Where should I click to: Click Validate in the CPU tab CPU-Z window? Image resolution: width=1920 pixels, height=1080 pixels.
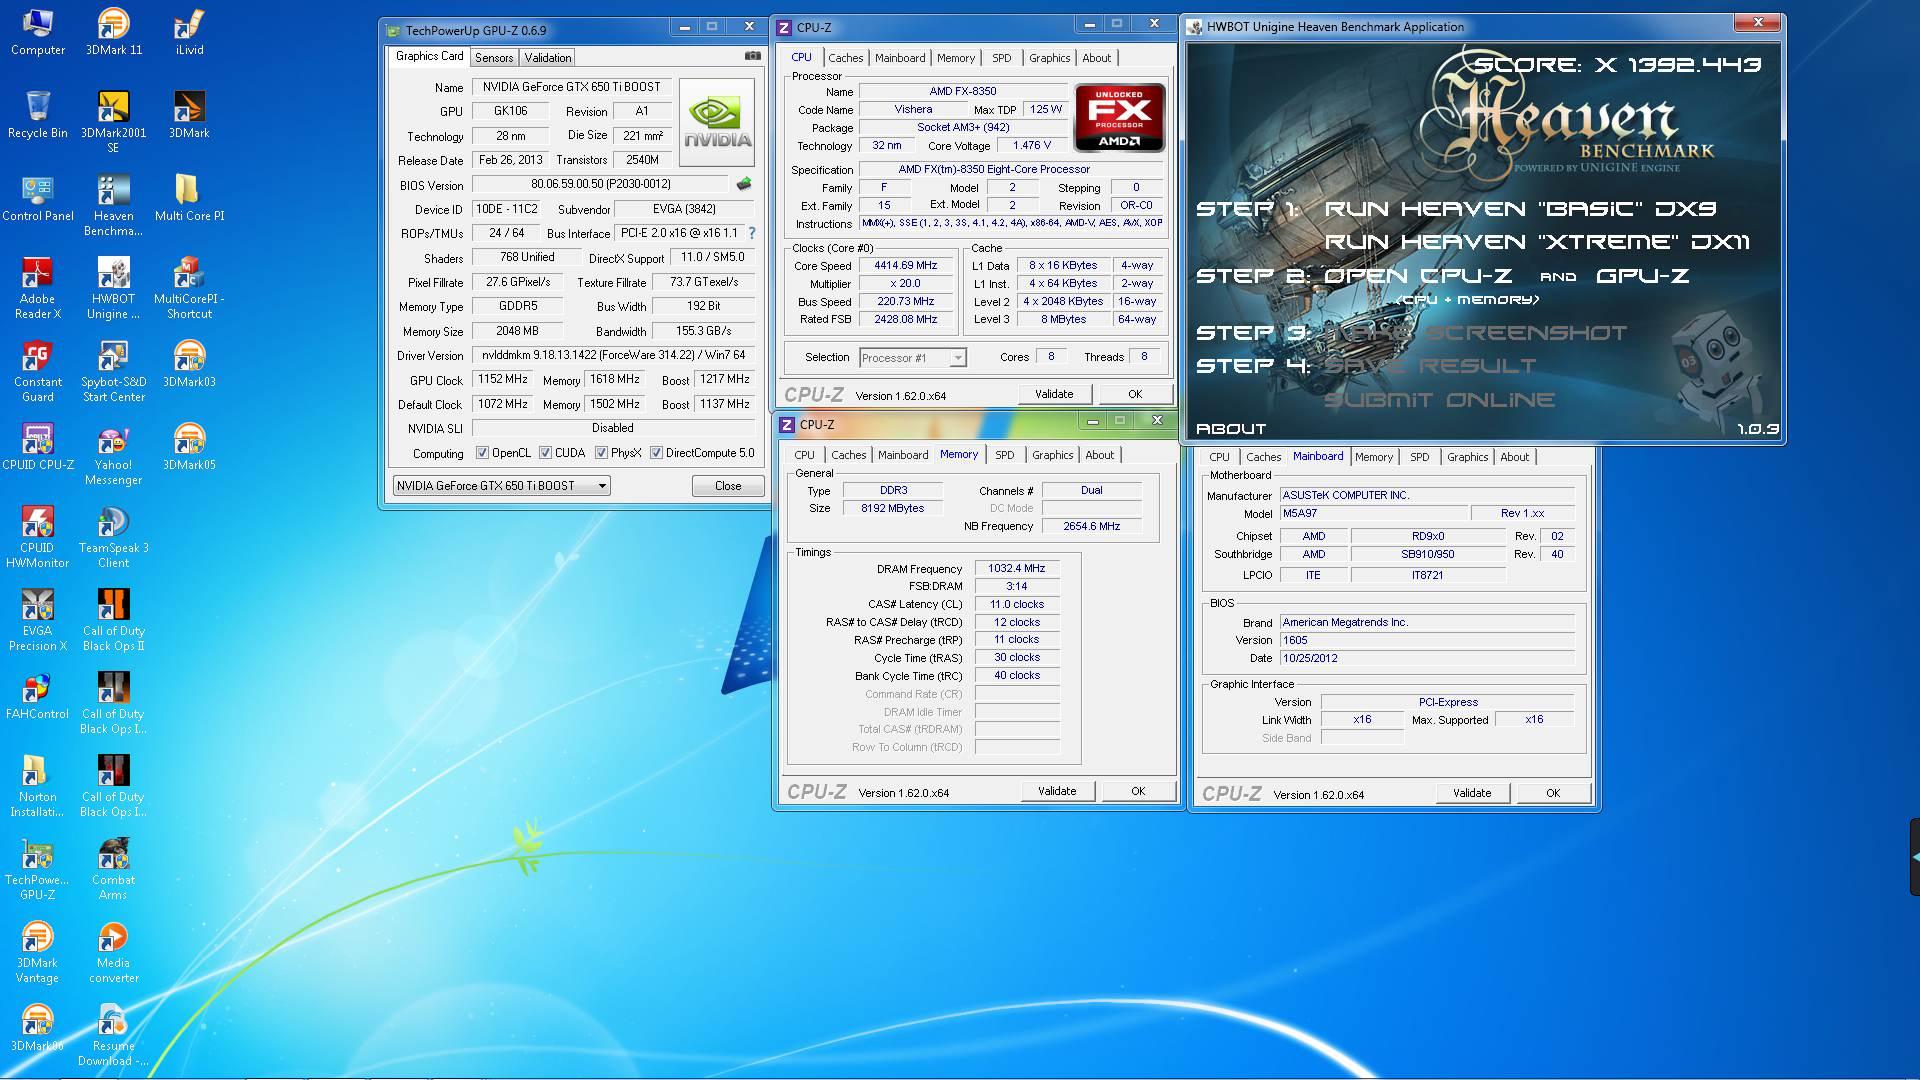point(1054,394)
